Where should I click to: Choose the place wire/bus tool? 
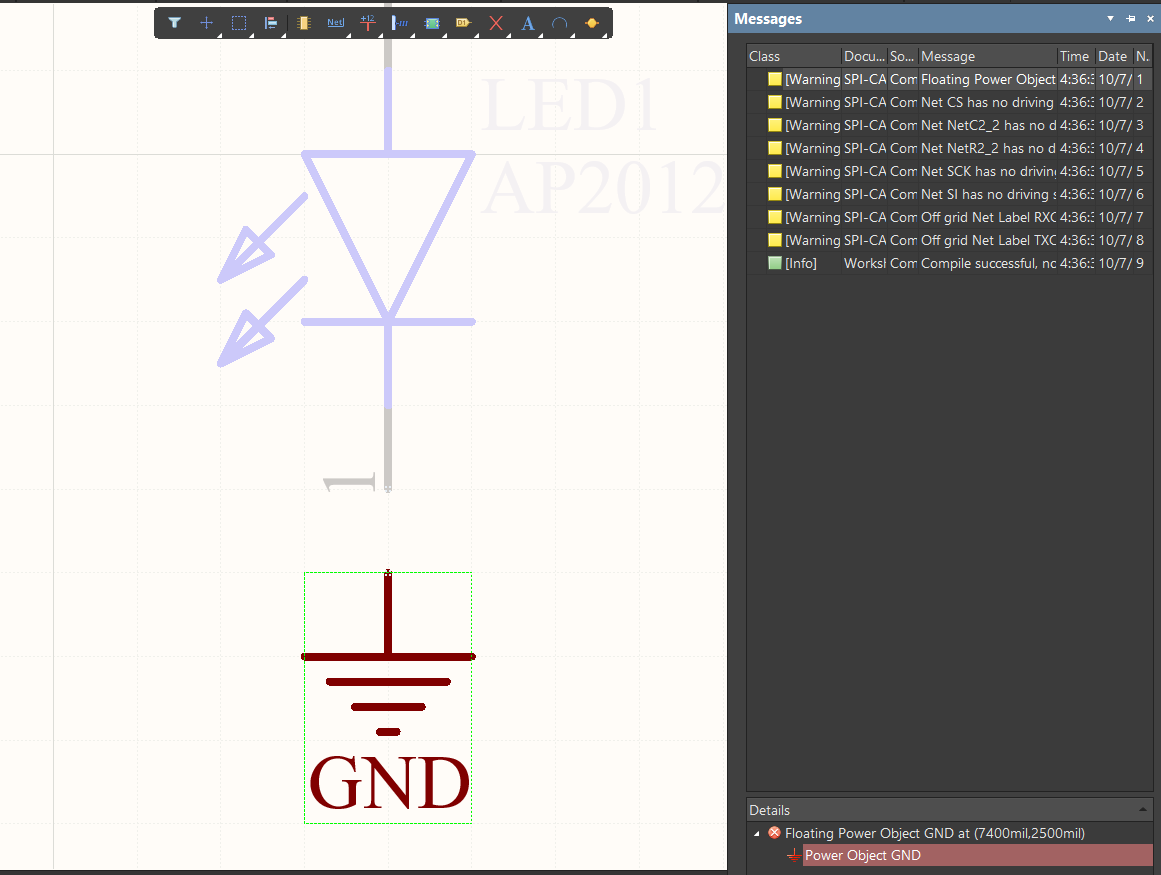click(x=400, y=23)
